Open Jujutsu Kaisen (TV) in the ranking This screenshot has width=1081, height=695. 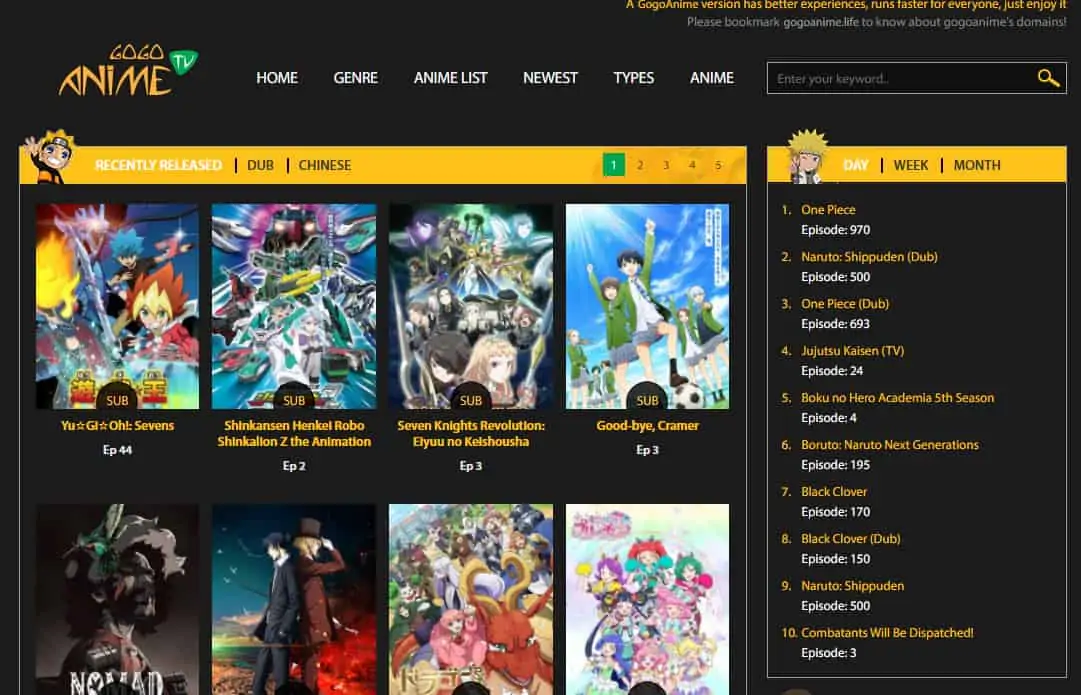pyautogui.click(x=852, y=350)
